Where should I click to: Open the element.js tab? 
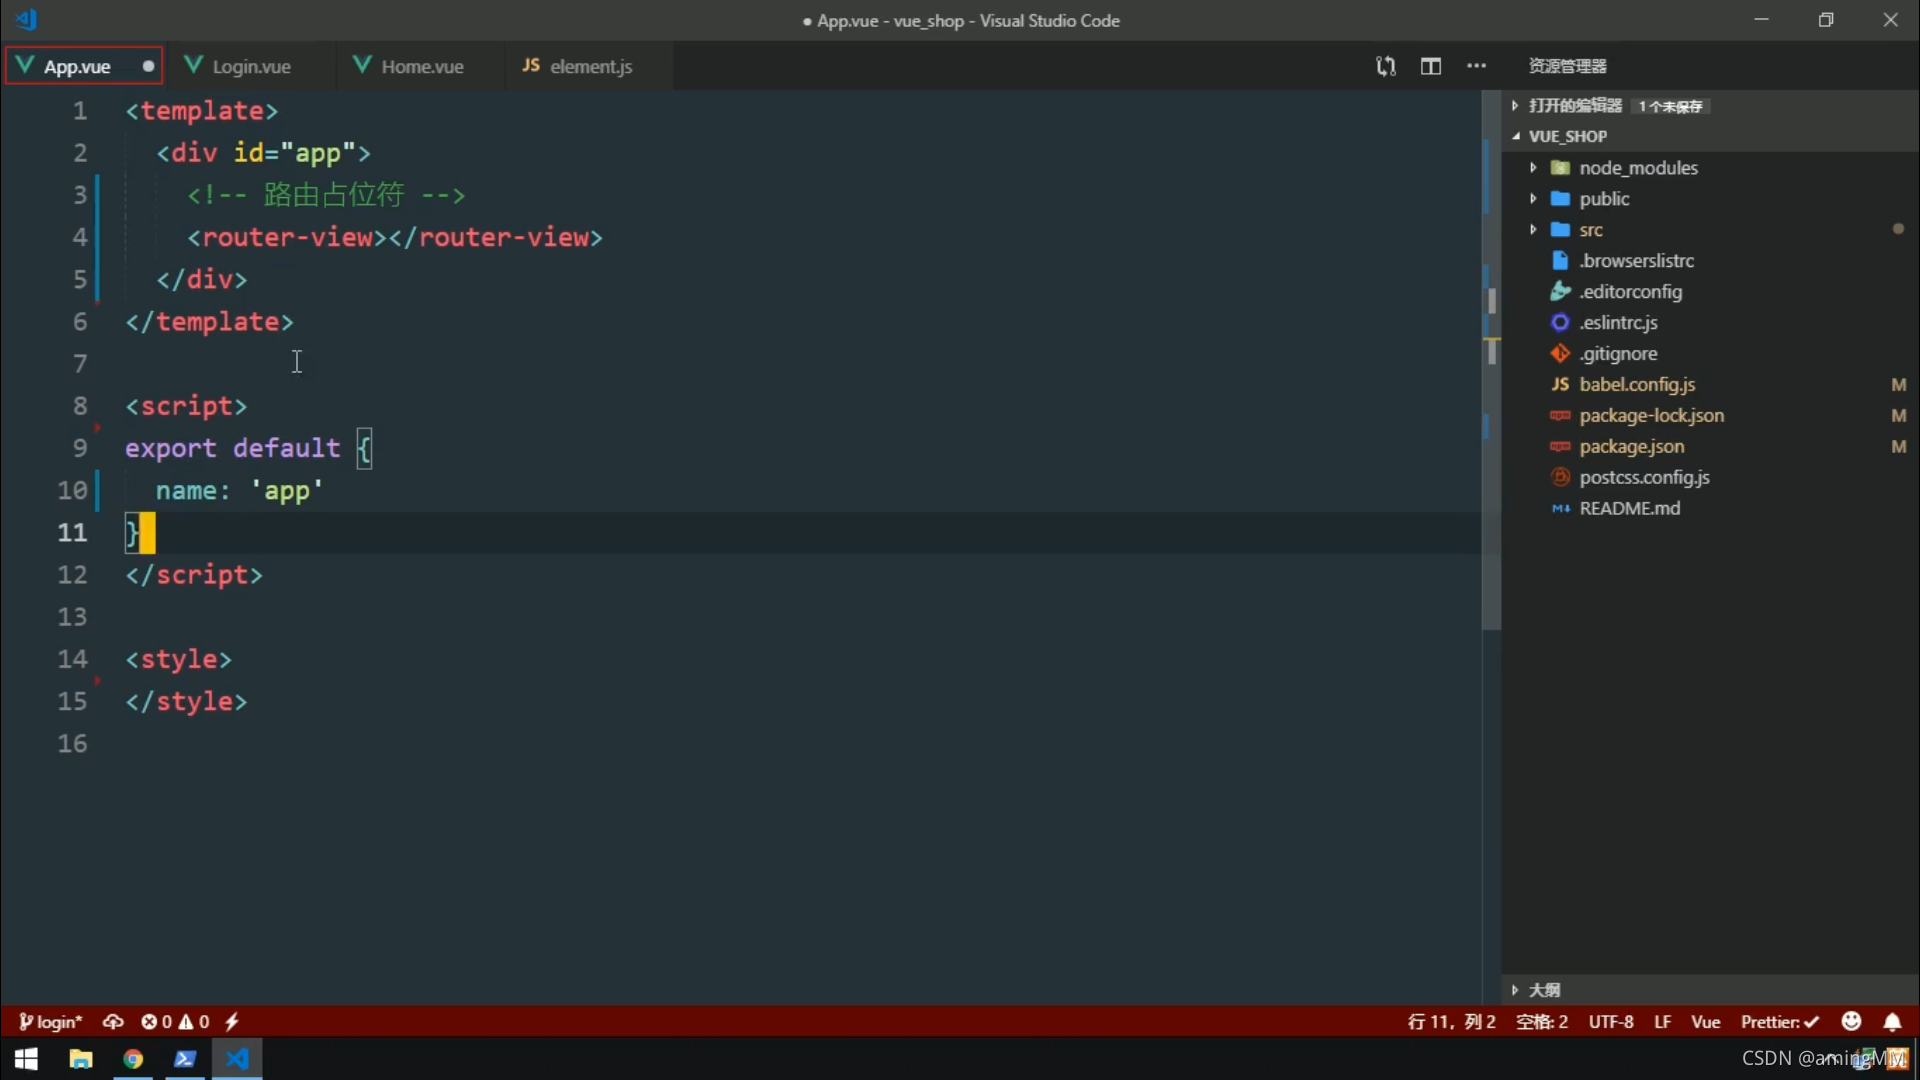point(590,66)
